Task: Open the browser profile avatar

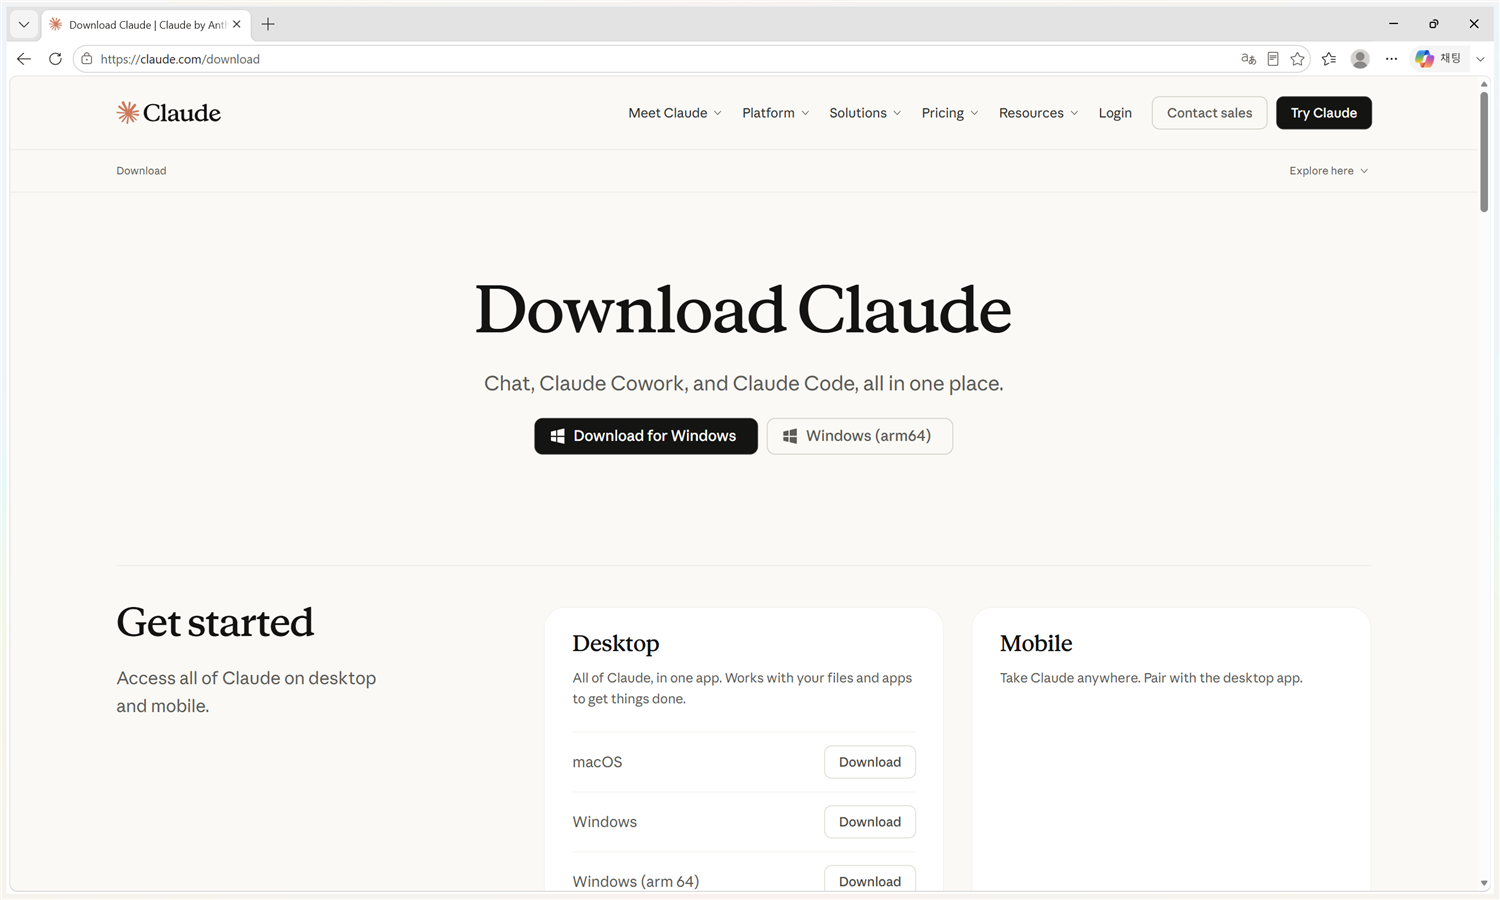Action: tap(1360, 59)
